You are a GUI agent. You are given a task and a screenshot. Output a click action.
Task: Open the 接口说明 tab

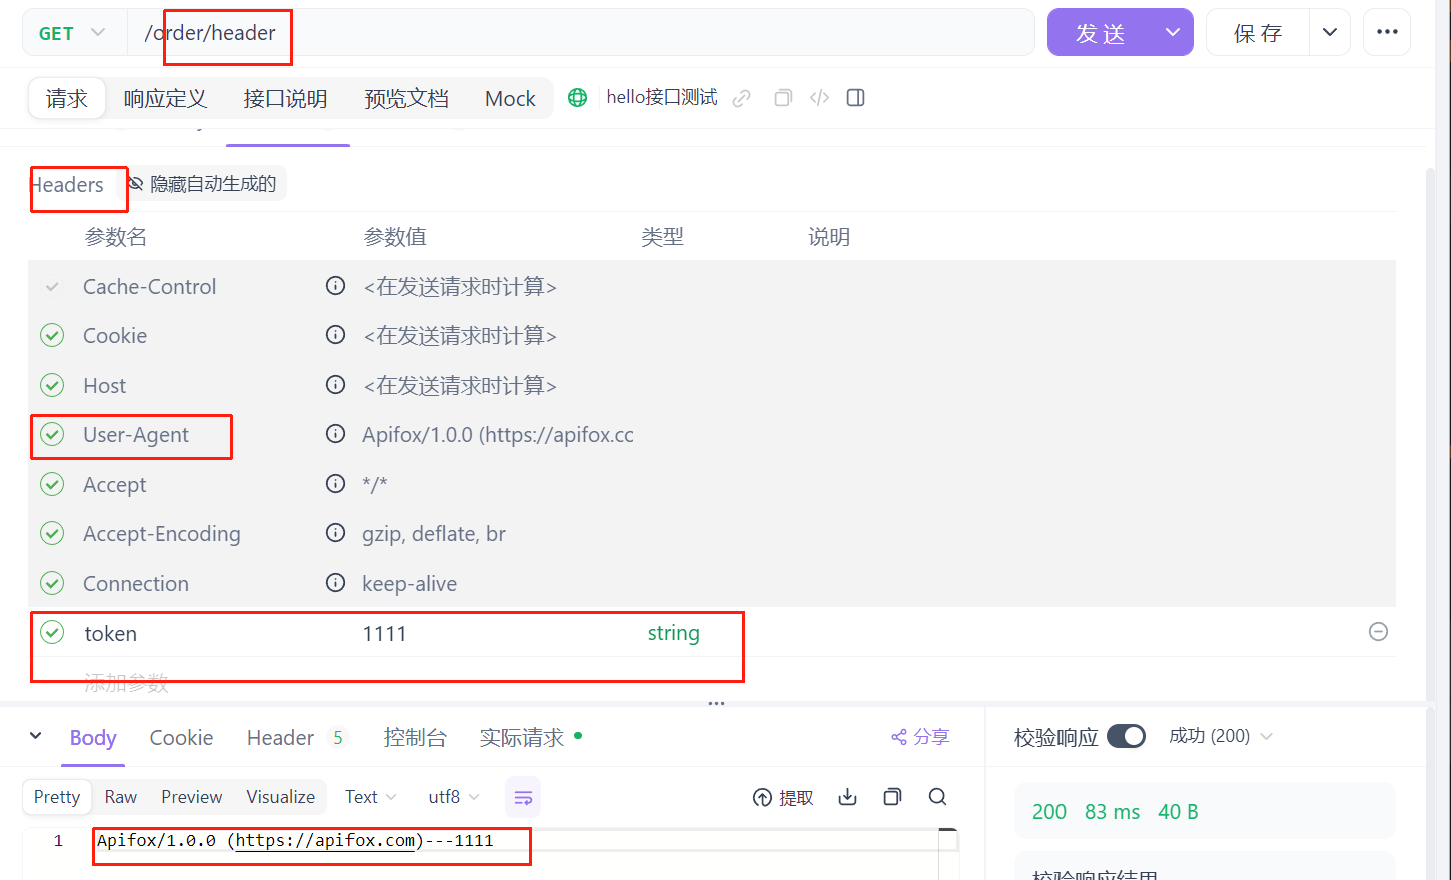tap(285, 98)
